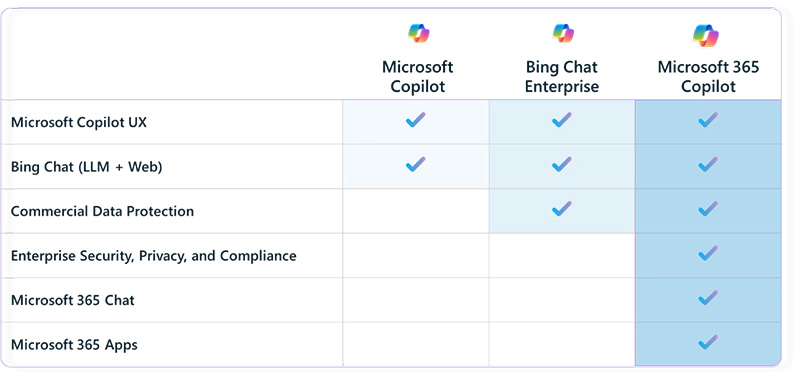Click Enterprise Security, Privacy, and Compliance label
Image resolution: width=800 pixels, height=378 pixels.
154,256
